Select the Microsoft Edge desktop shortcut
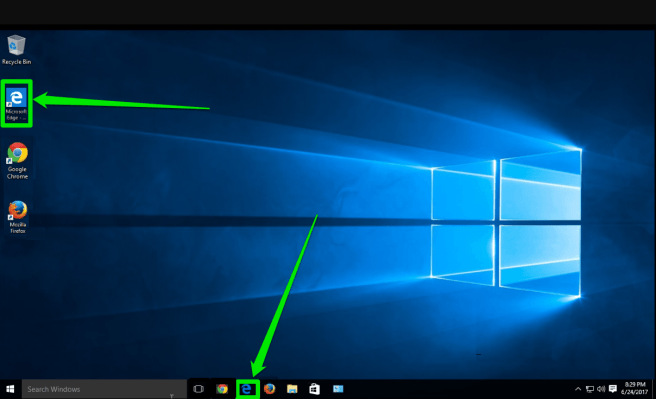Screen dimensions: 656x399 (x=16, y=103)
